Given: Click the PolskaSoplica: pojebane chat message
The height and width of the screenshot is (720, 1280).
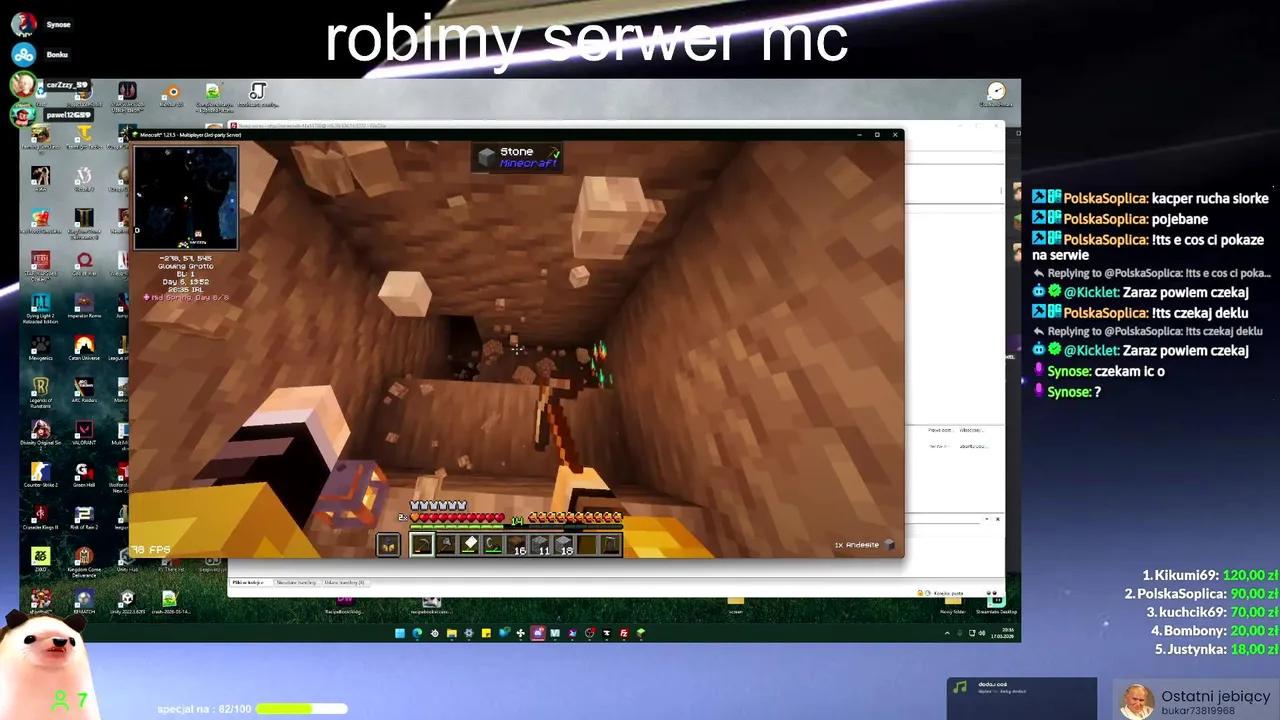Looking at the screenshot, I should click(1120, 219).
